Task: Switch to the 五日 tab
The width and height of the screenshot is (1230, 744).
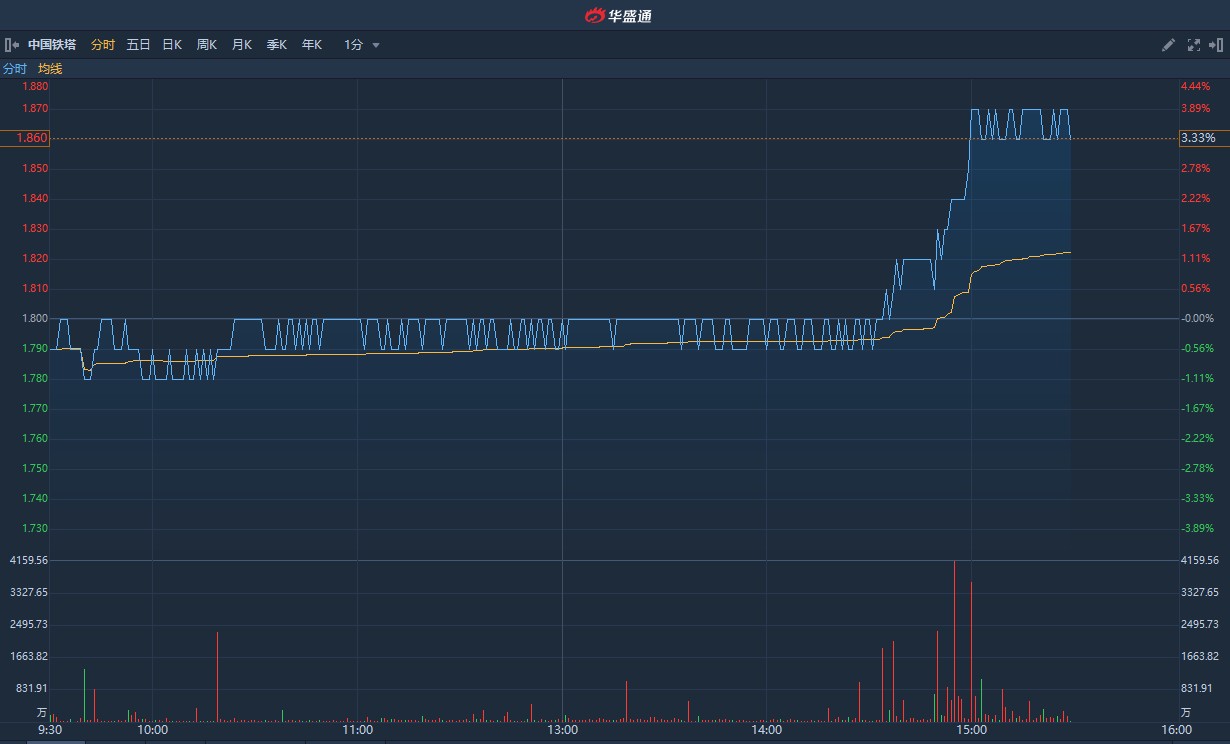Action: click(138, 45)
